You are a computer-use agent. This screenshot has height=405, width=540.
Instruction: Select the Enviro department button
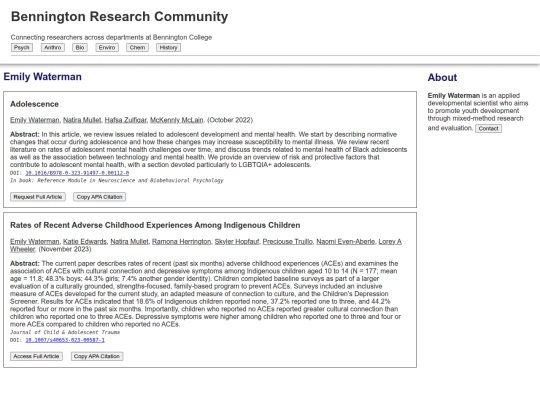coord(107,48)
